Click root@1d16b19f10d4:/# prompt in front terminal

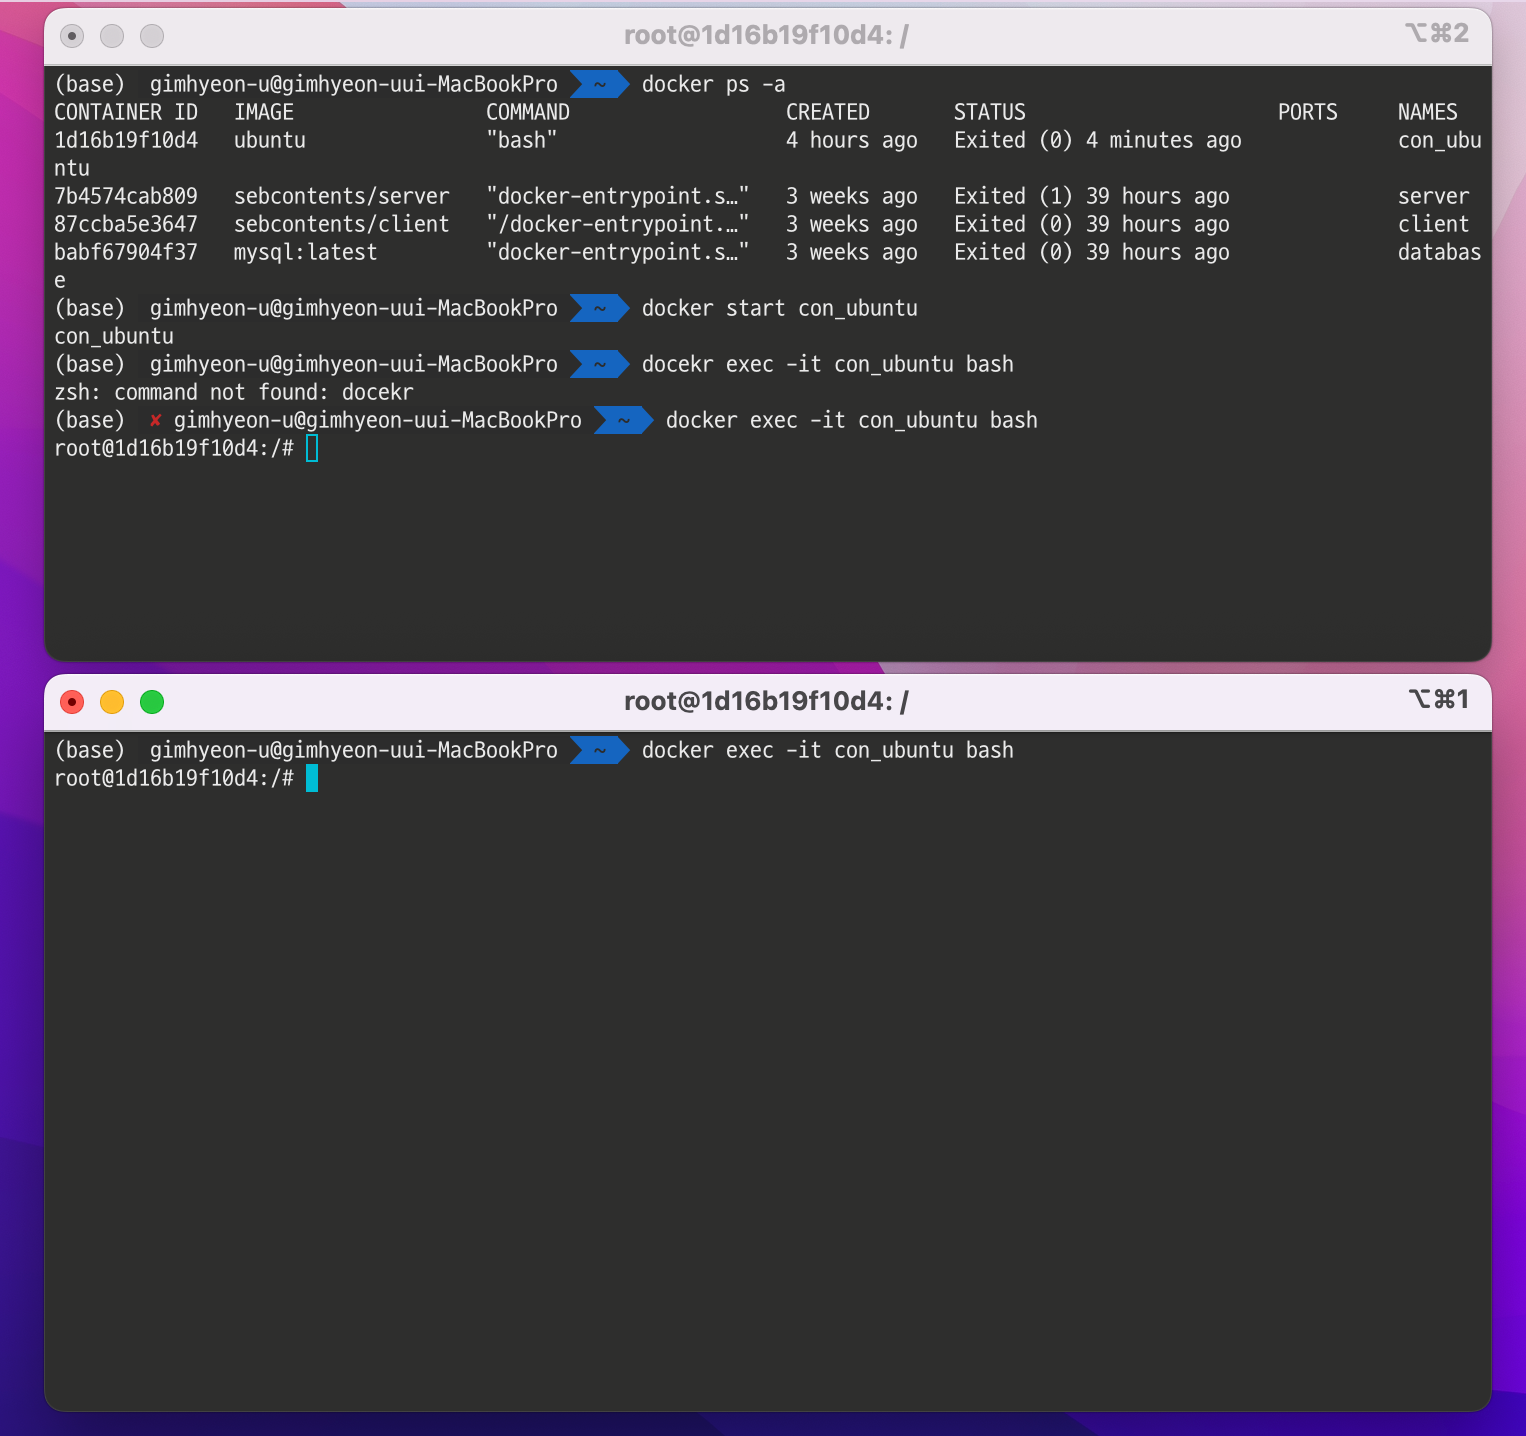tap(174, 778)
